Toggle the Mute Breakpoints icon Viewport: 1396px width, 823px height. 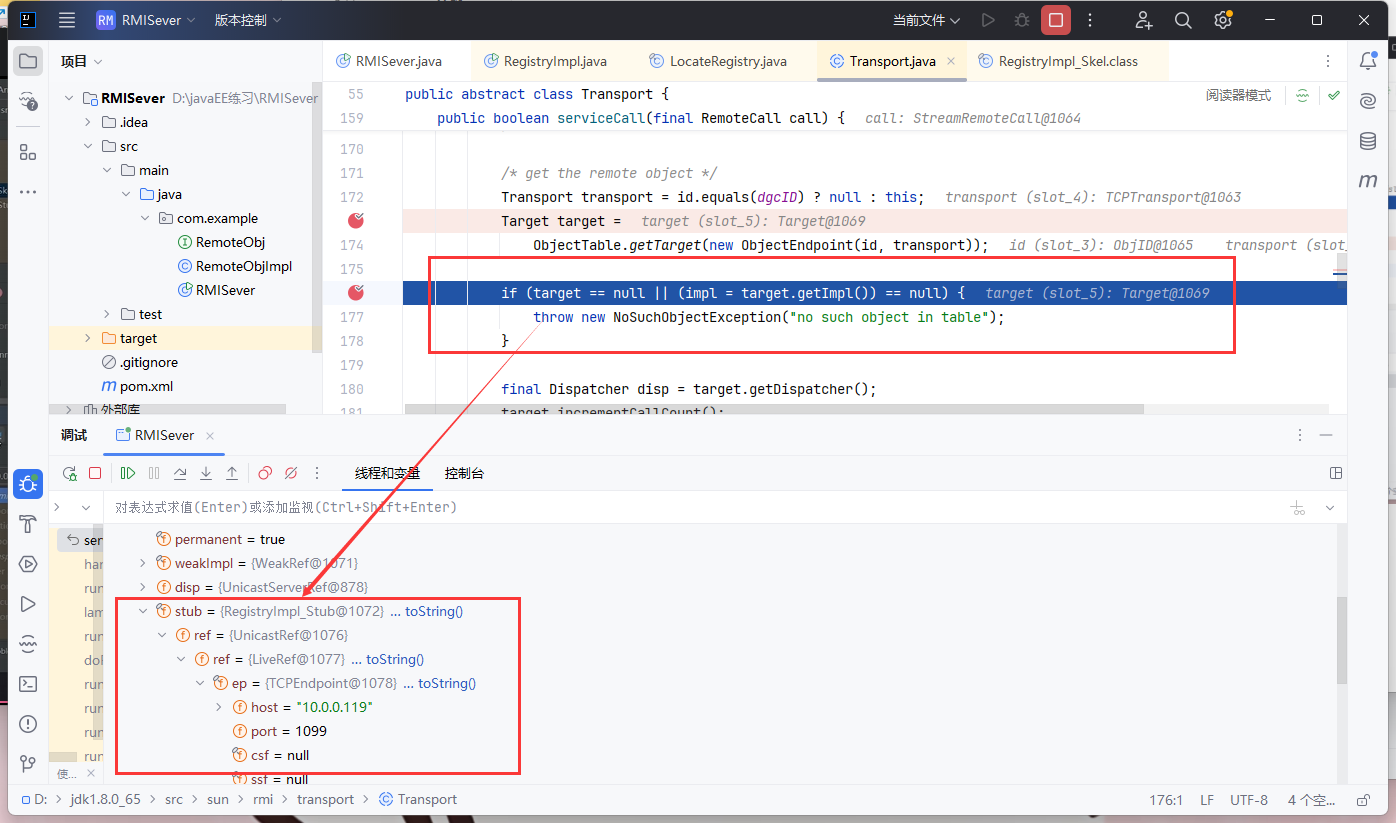pyautogui.click(x=291, y=473)
